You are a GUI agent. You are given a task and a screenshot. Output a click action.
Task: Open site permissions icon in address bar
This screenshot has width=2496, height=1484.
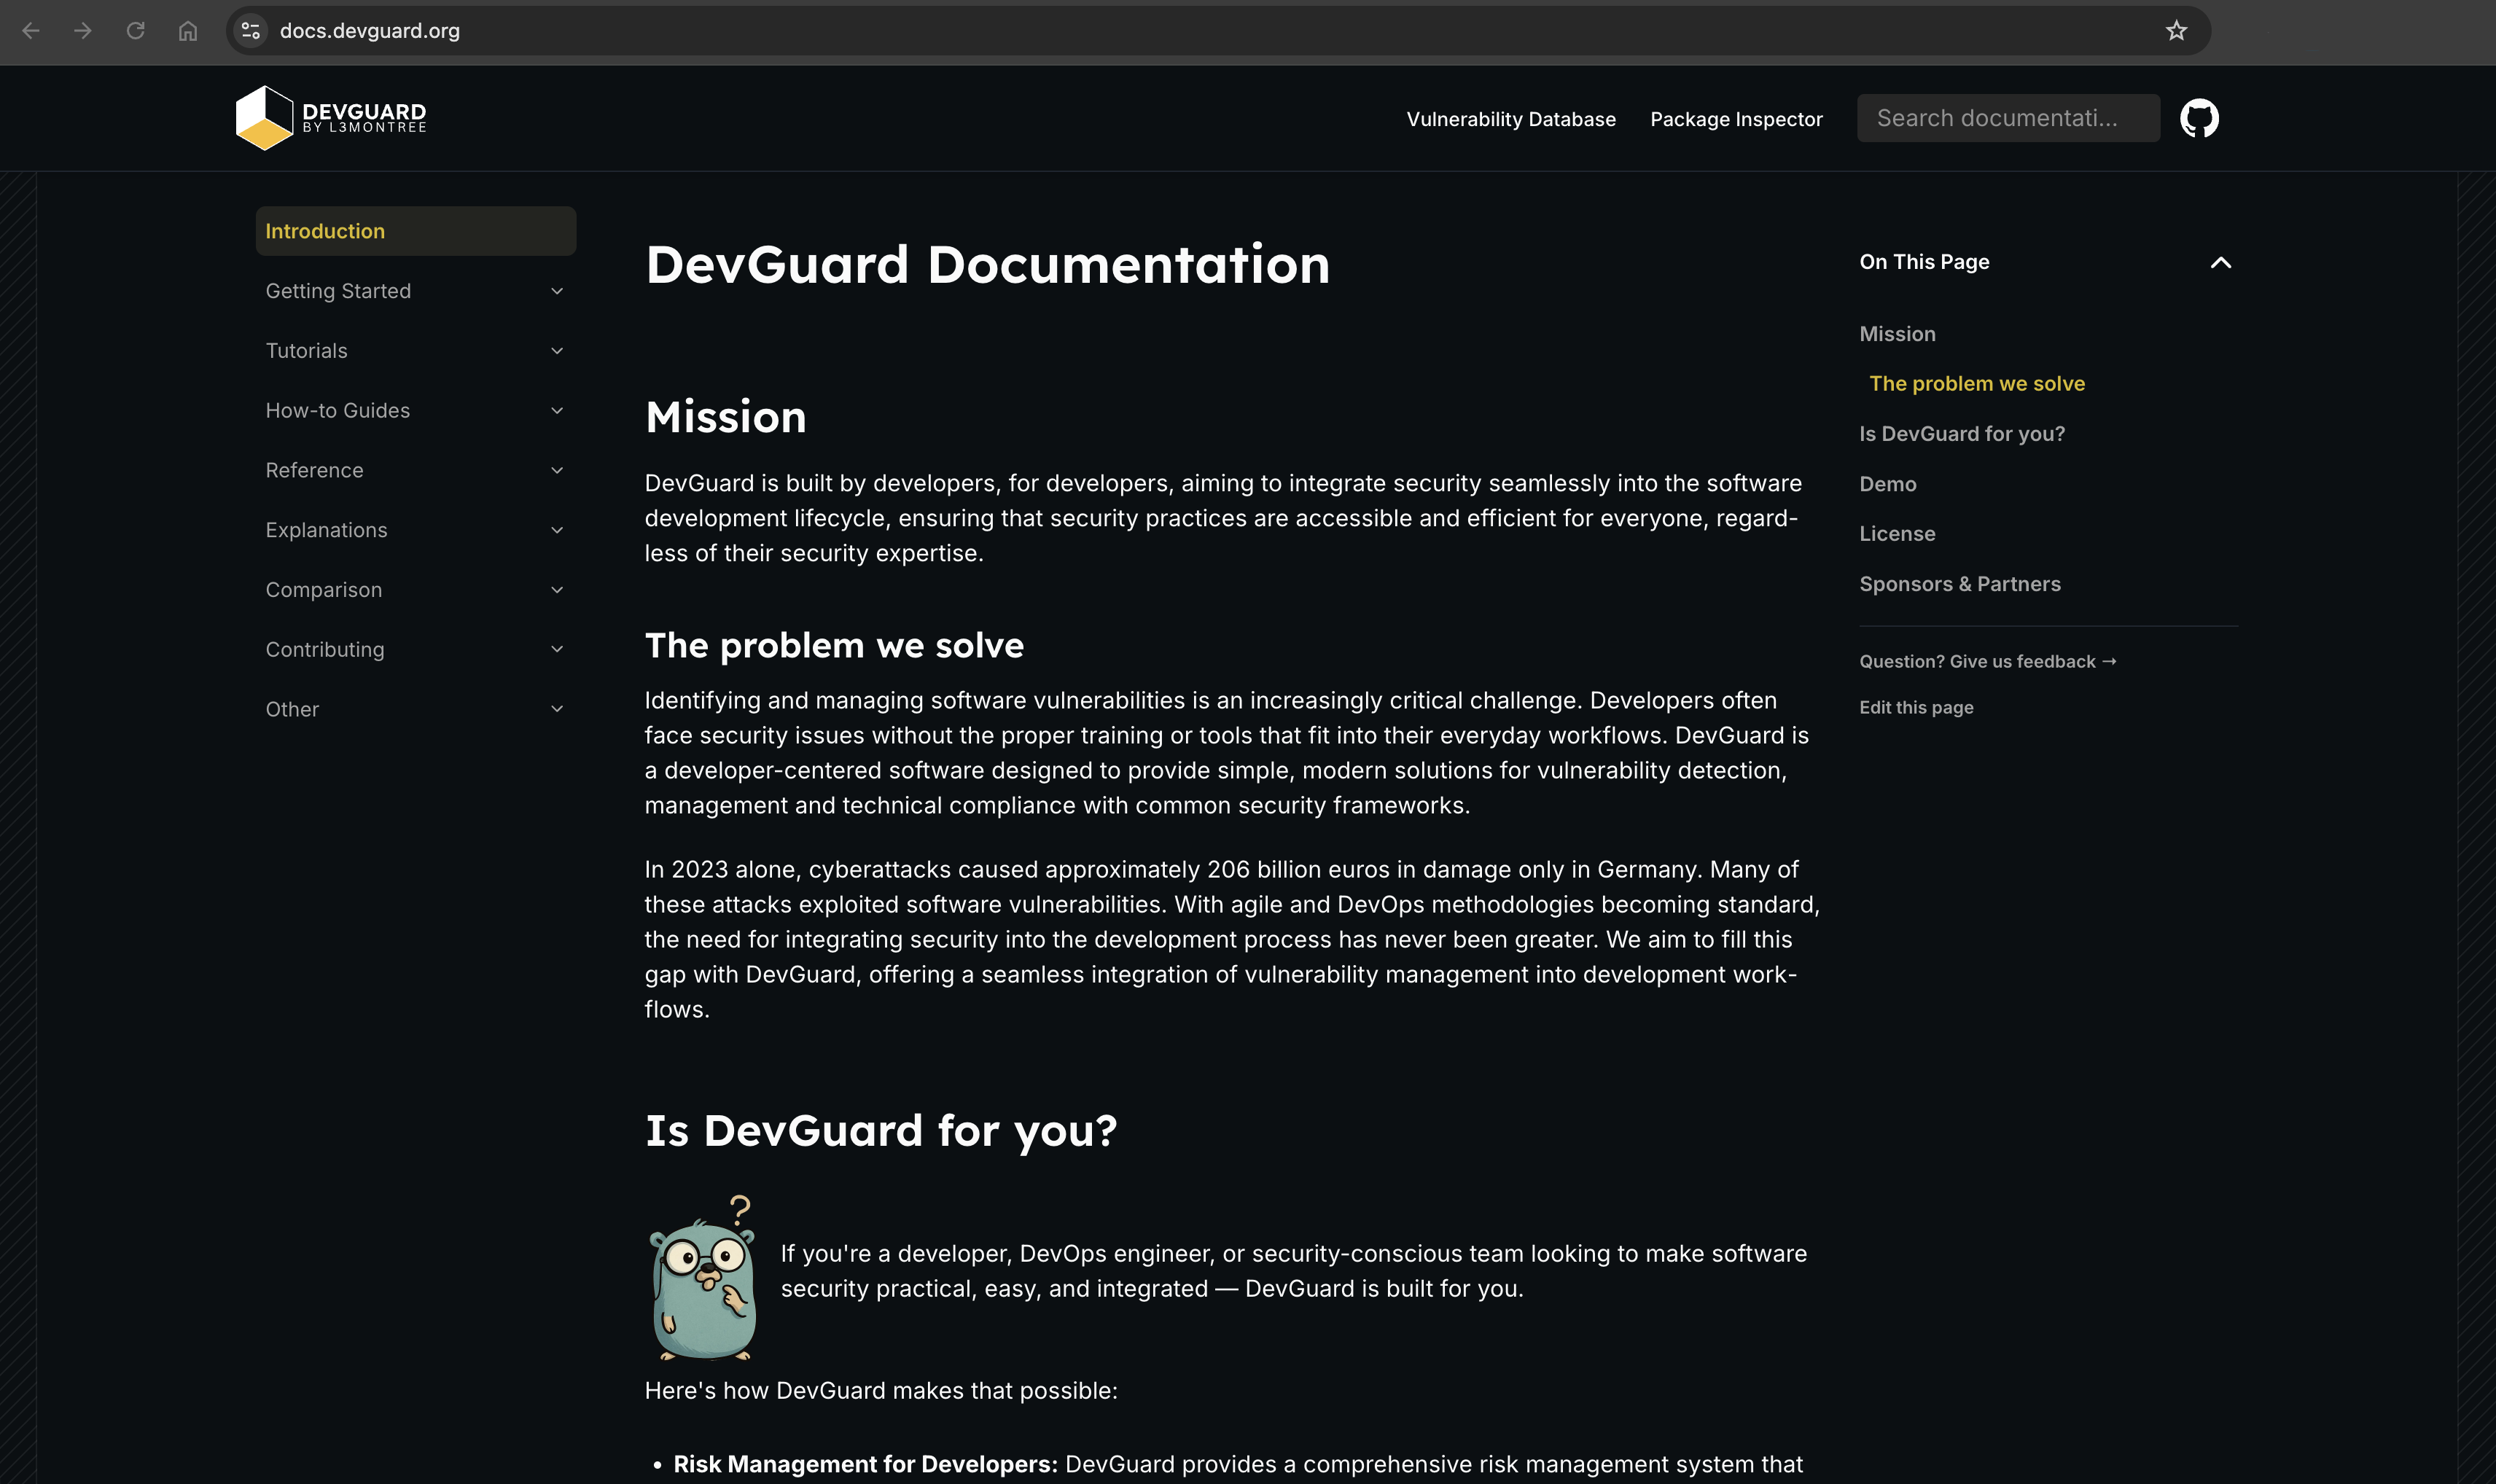pyautogui.click(x=250, y=31)
